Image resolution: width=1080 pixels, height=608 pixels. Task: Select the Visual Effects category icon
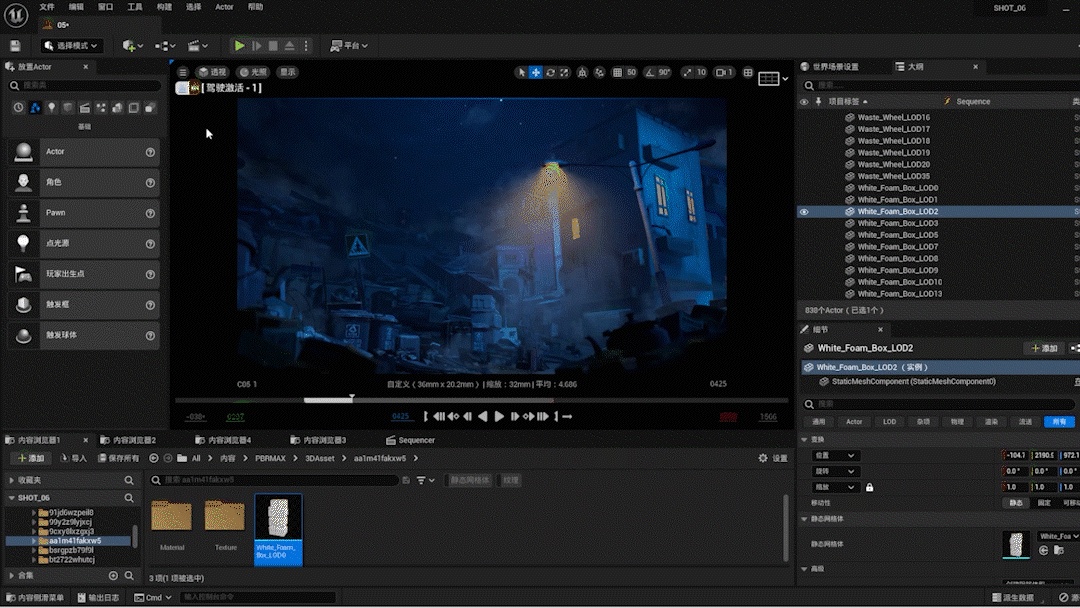point(101,108)
